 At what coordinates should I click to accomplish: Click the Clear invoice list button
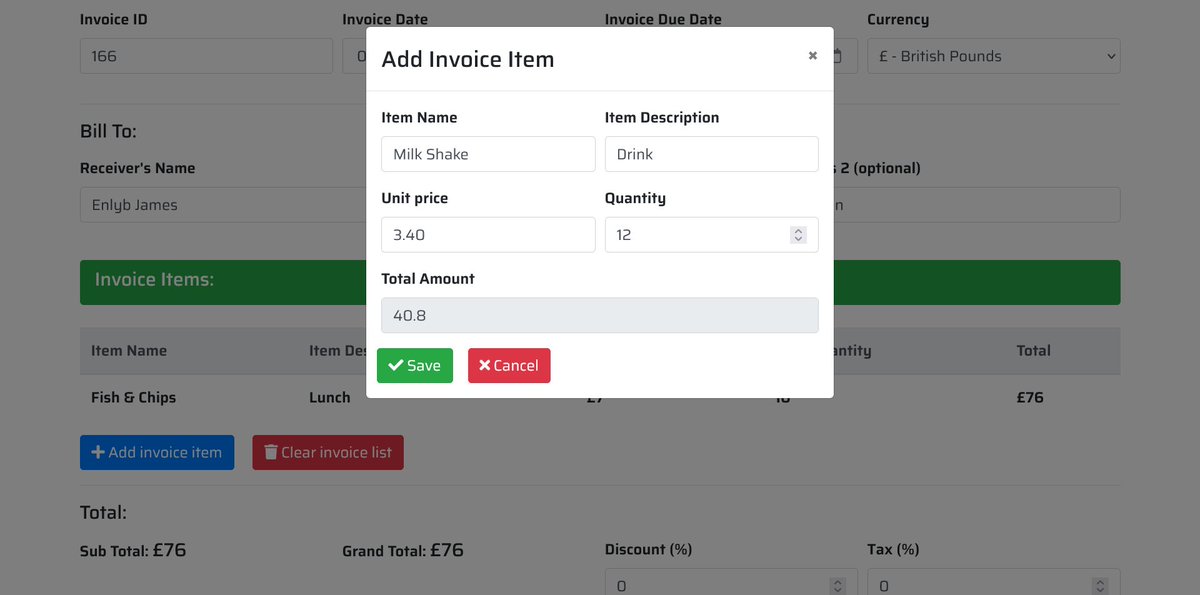tap(328, 452)
